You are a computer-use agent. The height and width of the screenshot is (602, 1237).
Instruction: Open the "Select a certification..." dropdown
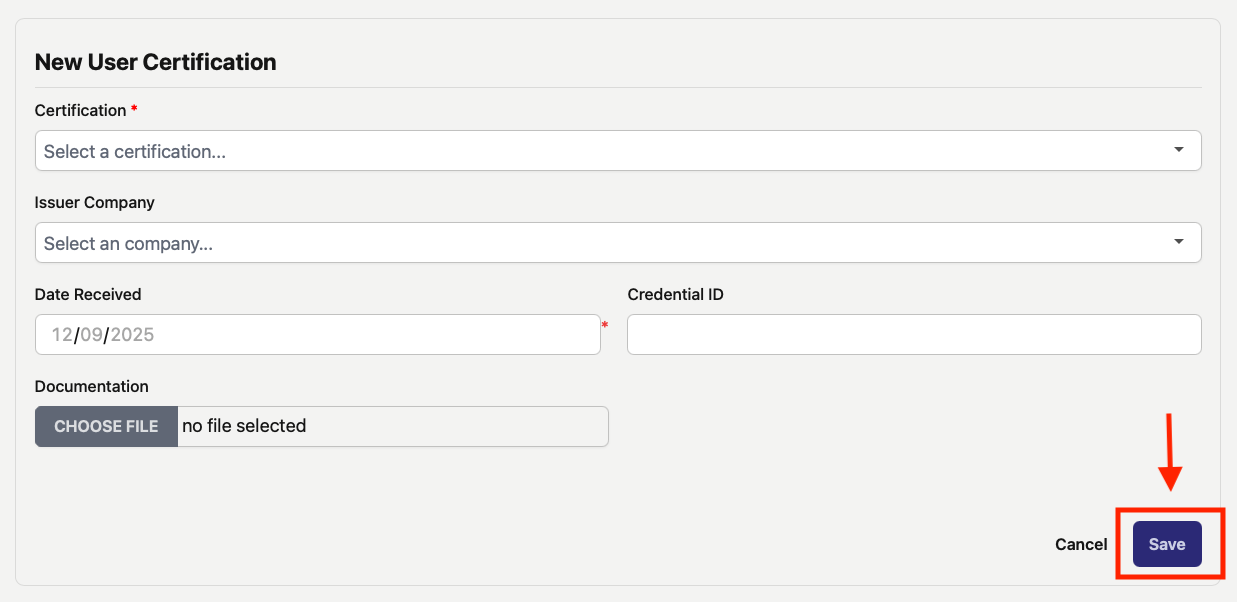point(618,151)
